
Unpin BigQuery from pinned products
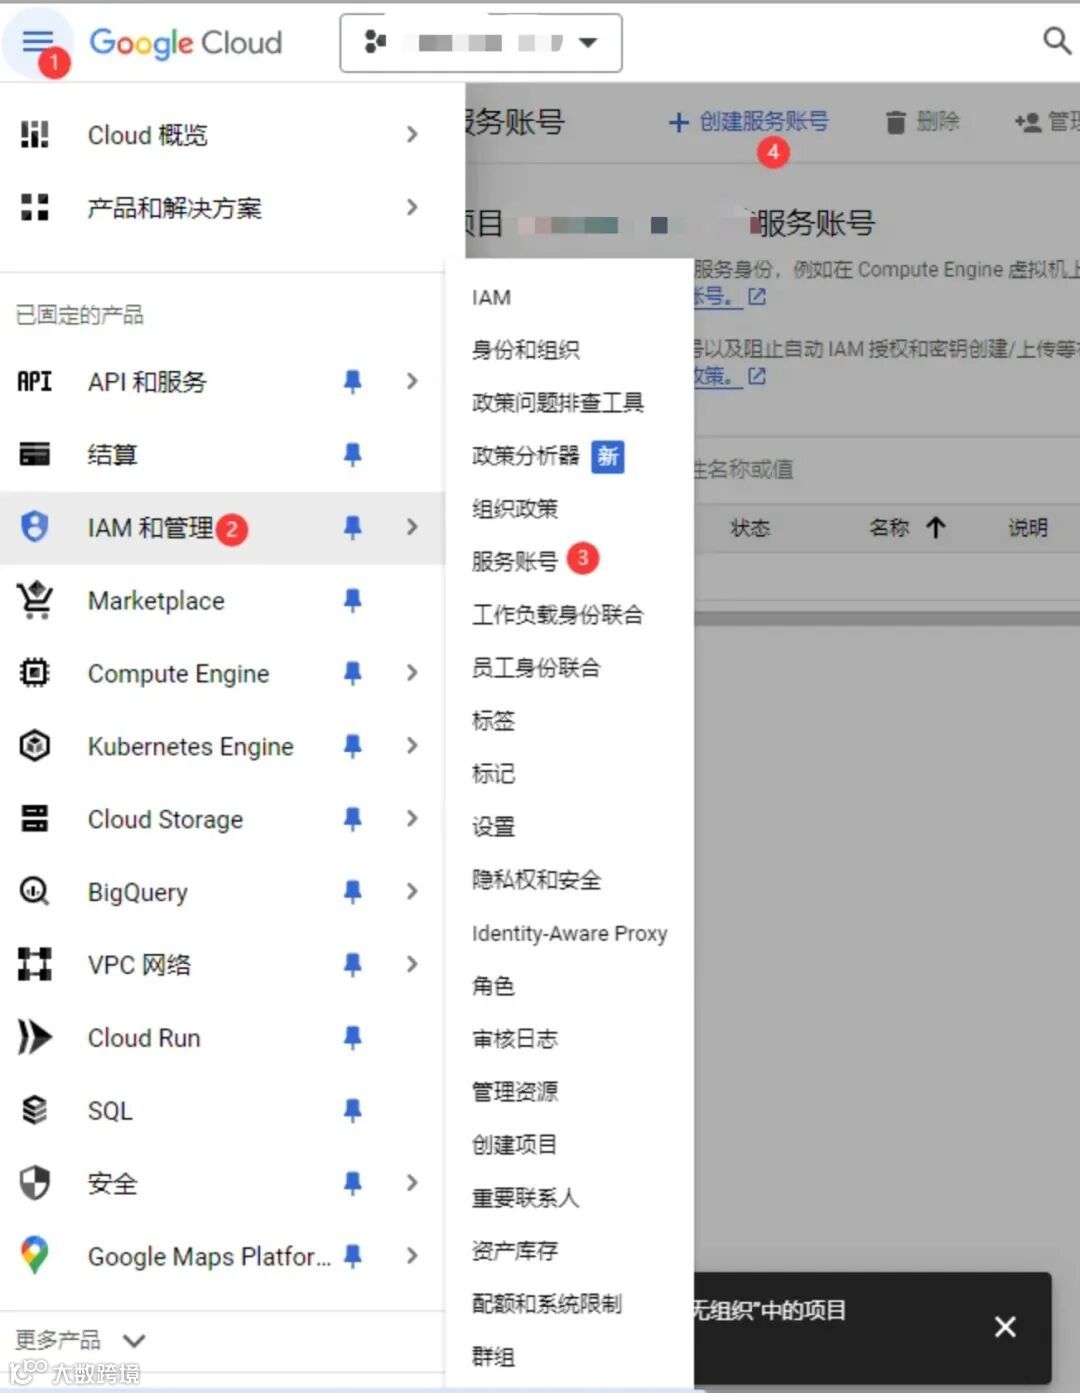point(352,891)
